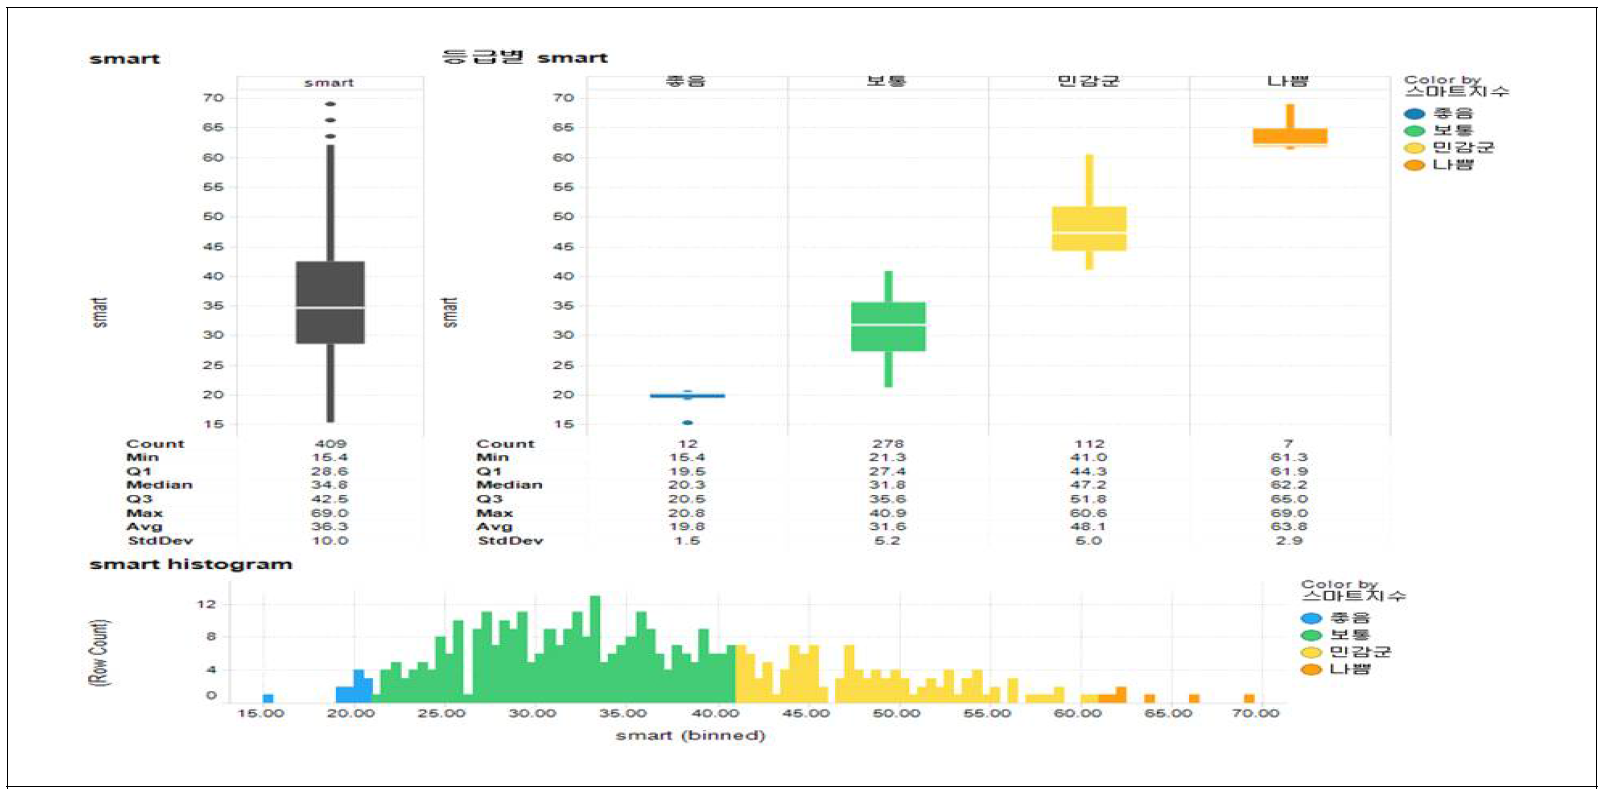The width and height of the screenshot is (1602, 789).
Task: Click the orange 나쁨 swatch in the box plot legend
Action: [1414, 165]
